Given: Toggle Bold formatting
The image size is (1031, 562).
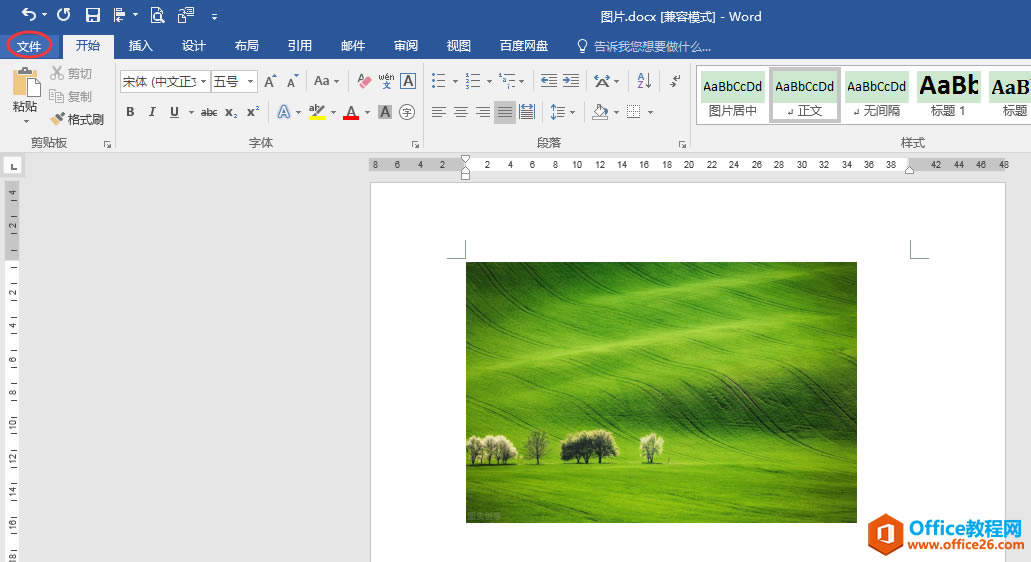Looking at the screenshot, I should (x=130, y=112).
